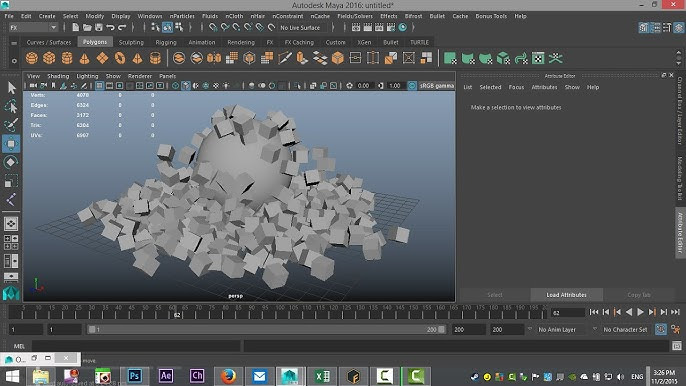Open the viewport Renderer menu

point(140,76)
